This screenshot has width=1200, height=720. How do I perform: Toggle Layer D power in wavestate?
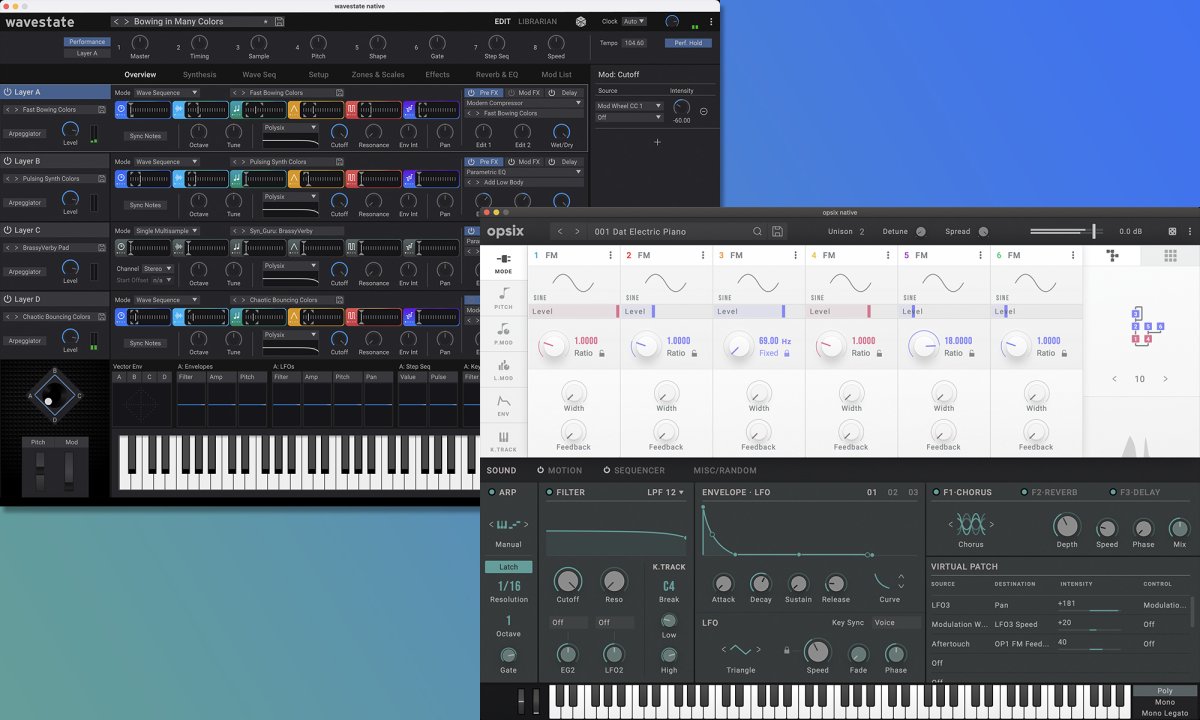click(x=8, y=299)
